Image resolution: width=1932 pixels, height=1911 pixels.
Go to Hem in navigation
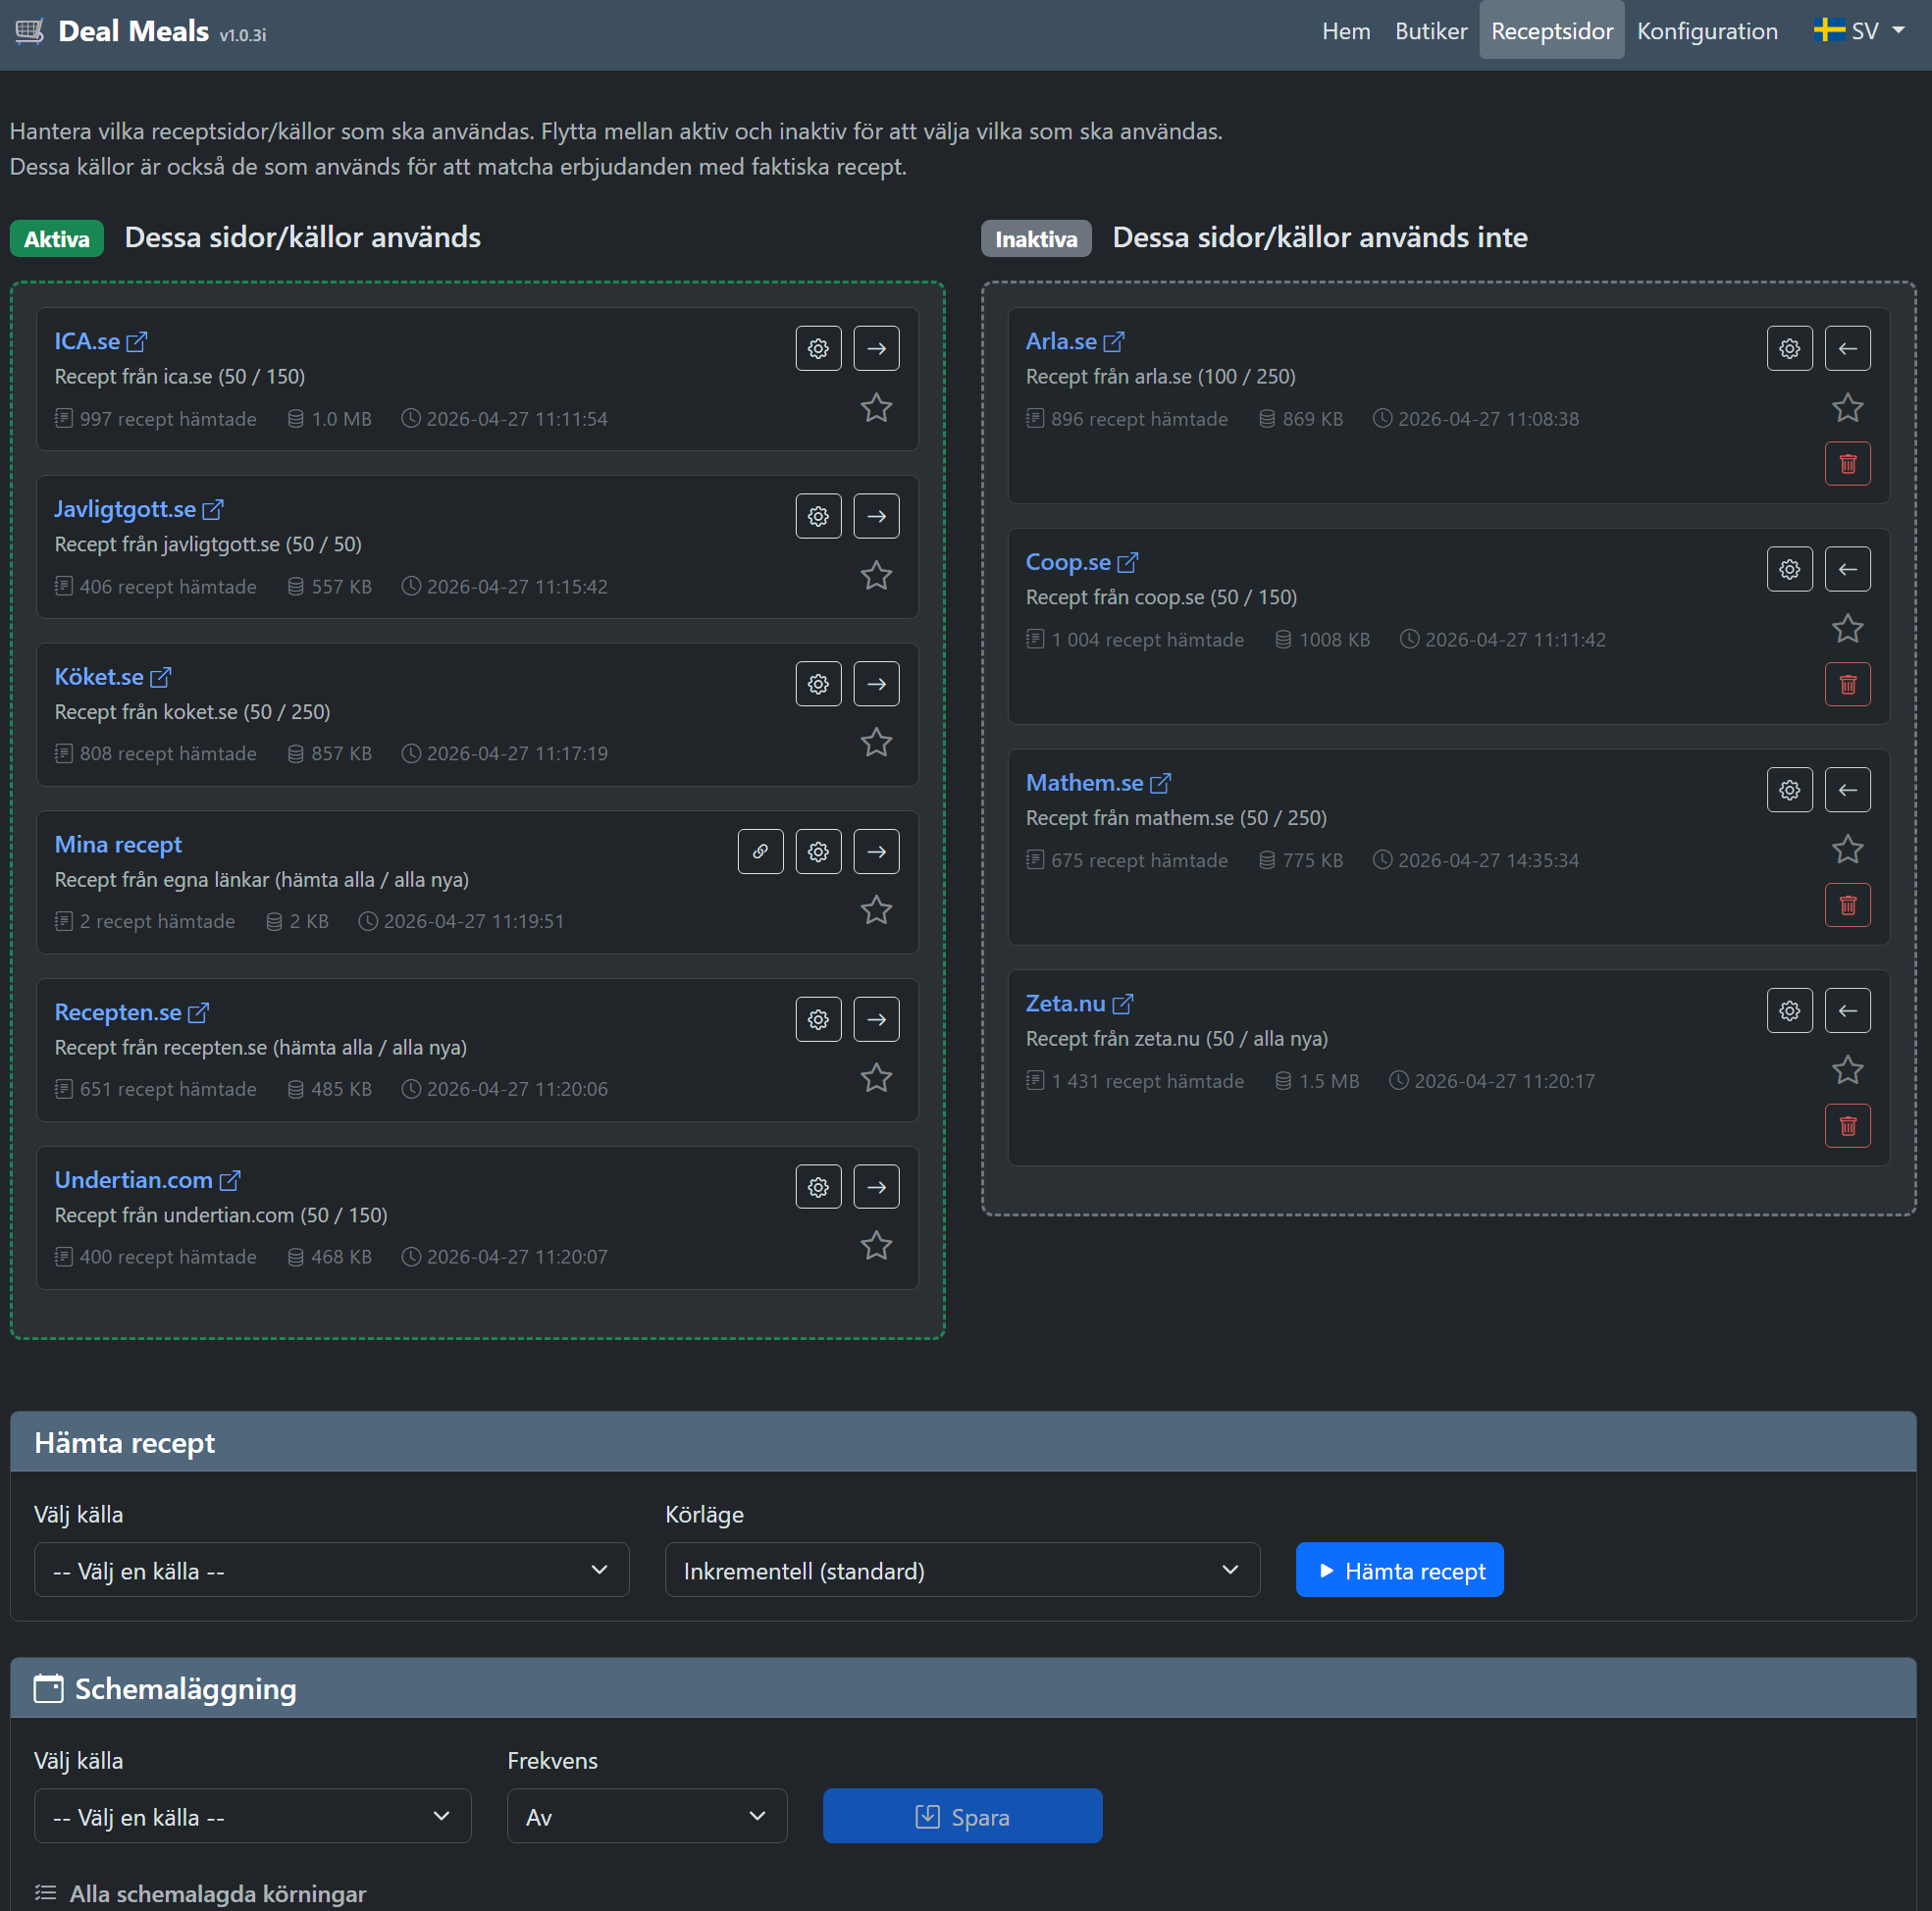click(1346, 31)
